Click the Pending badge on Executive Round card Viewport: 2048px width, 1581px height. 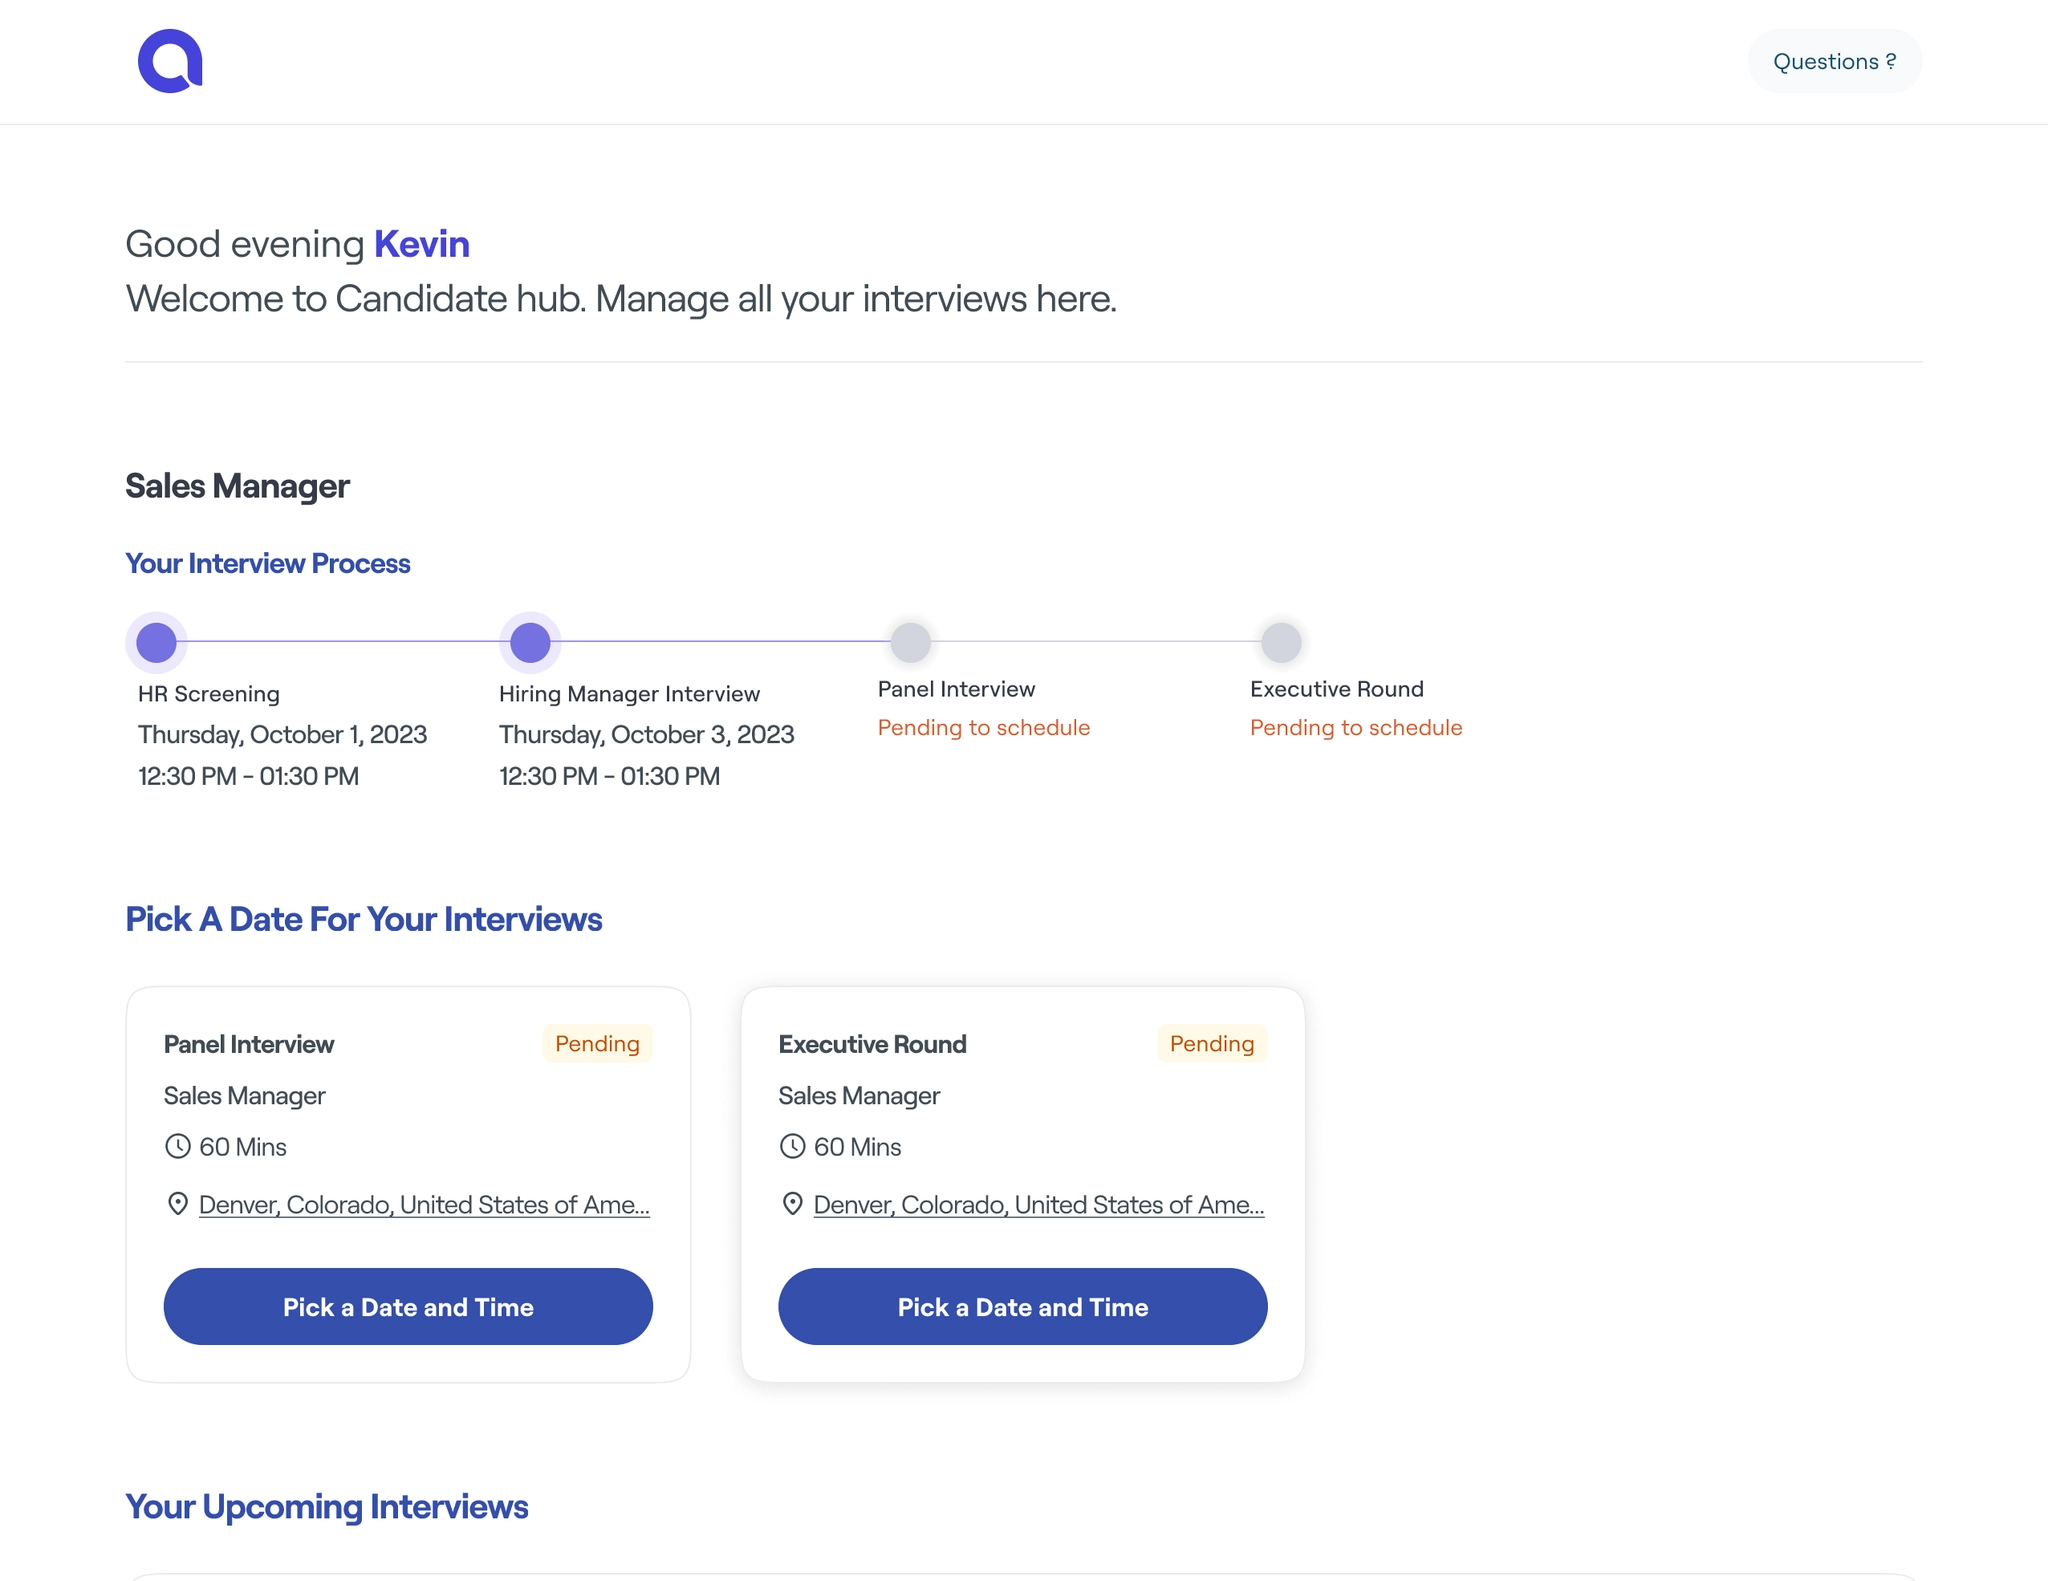pos(1212,1043)
